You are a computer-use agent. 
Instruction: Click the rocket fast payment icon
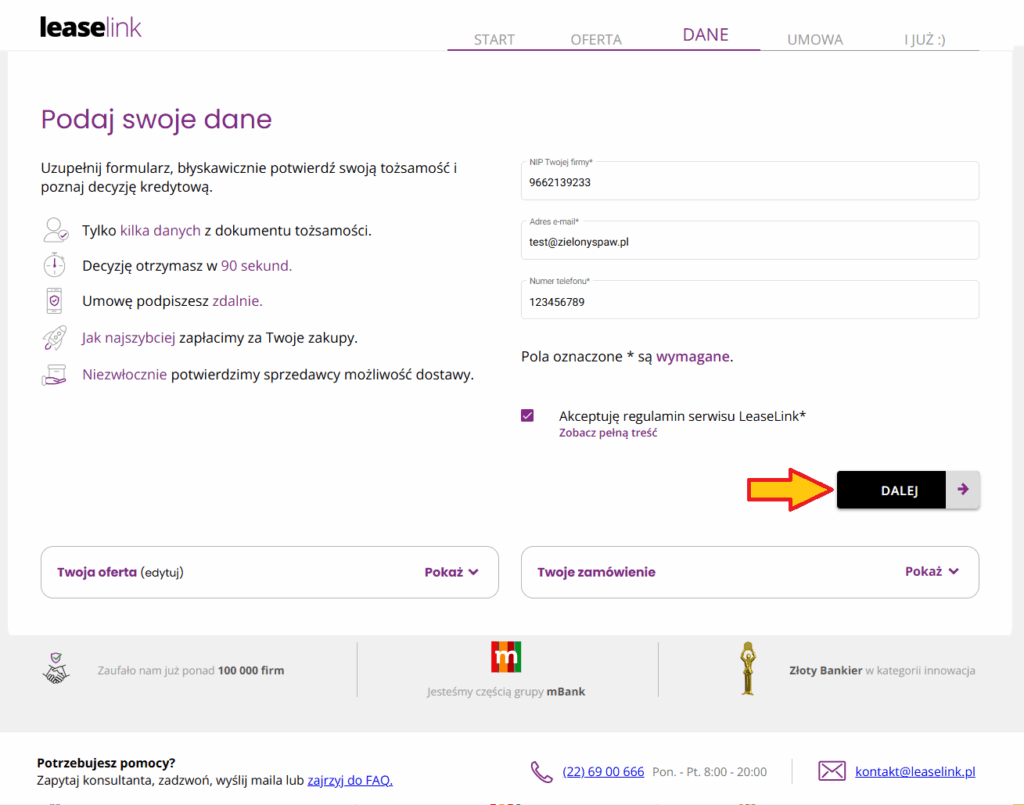tap(54, 338)
